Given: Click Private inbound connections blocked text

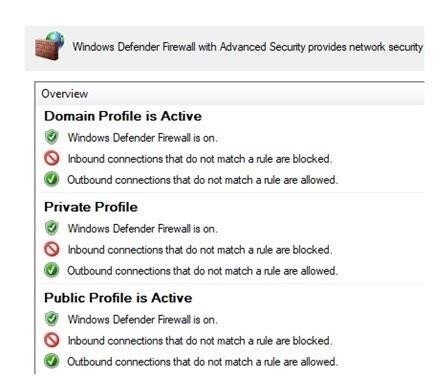Looking at the screenshot, I should [x=200, y=250].
